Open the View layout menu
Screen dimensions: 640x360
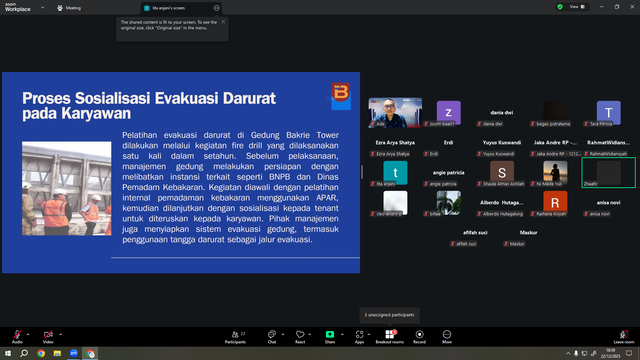tap(577, 7)
